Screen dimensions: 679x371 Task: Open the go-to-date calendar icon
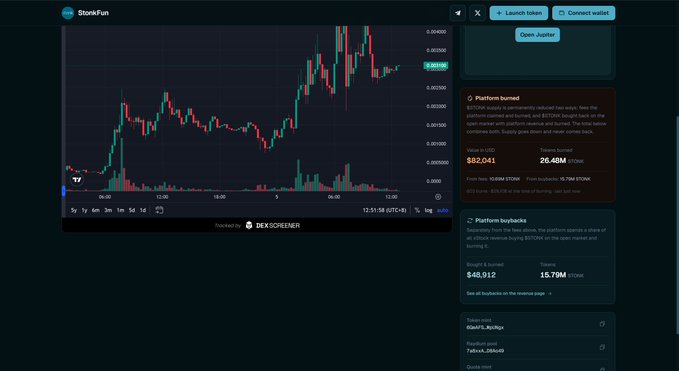(x=159, y=210)
